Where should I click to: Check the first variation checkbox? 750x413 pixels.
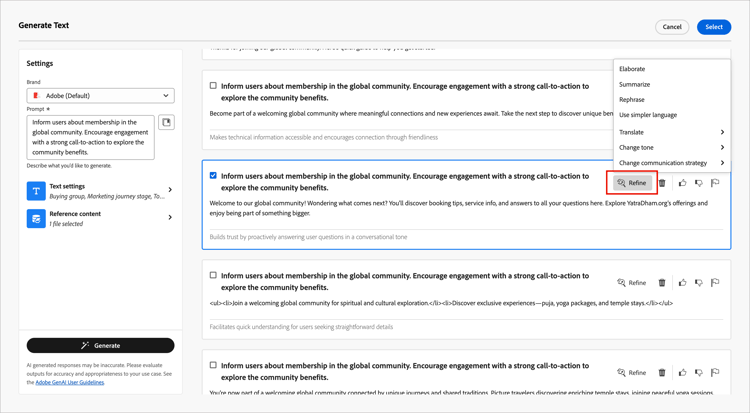click(213, 86)
